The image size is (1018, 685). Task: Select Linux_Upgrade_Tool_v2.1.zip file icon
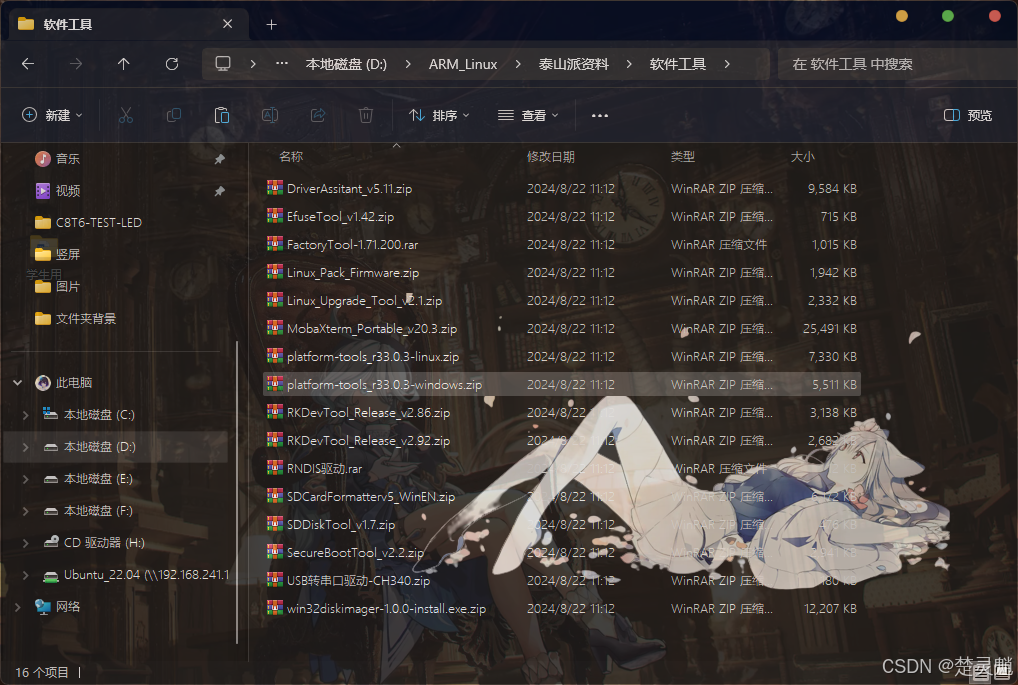pos(275,300)
